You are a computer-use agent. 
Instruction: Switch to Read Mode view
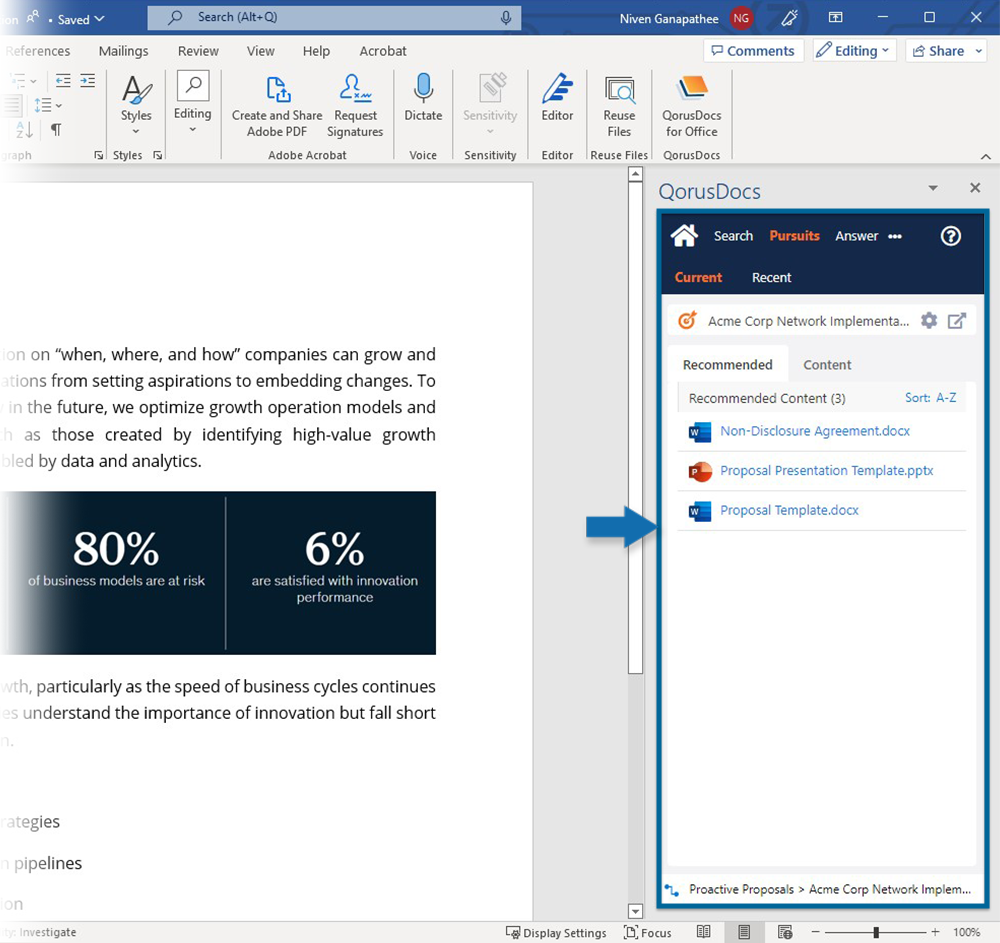click(703, 932)
